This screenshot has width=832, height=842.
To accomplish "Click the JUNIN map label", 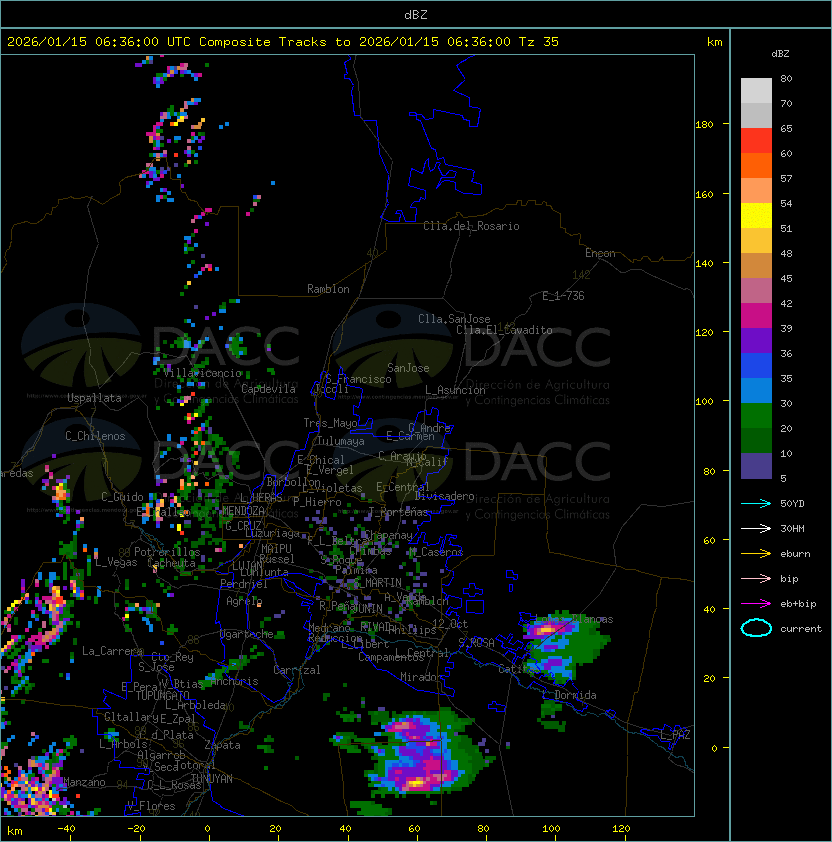I will click(x=367, y=609).
